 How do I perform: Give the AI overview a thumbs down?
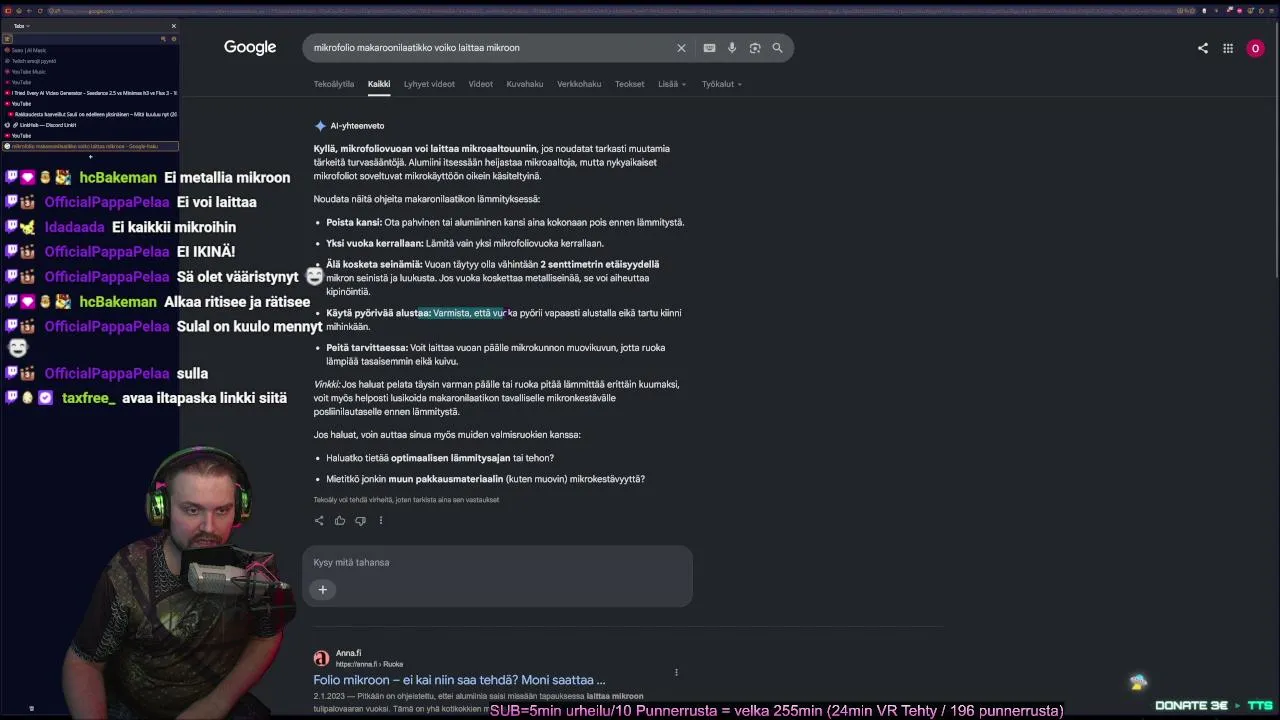[x=360, y=520]
